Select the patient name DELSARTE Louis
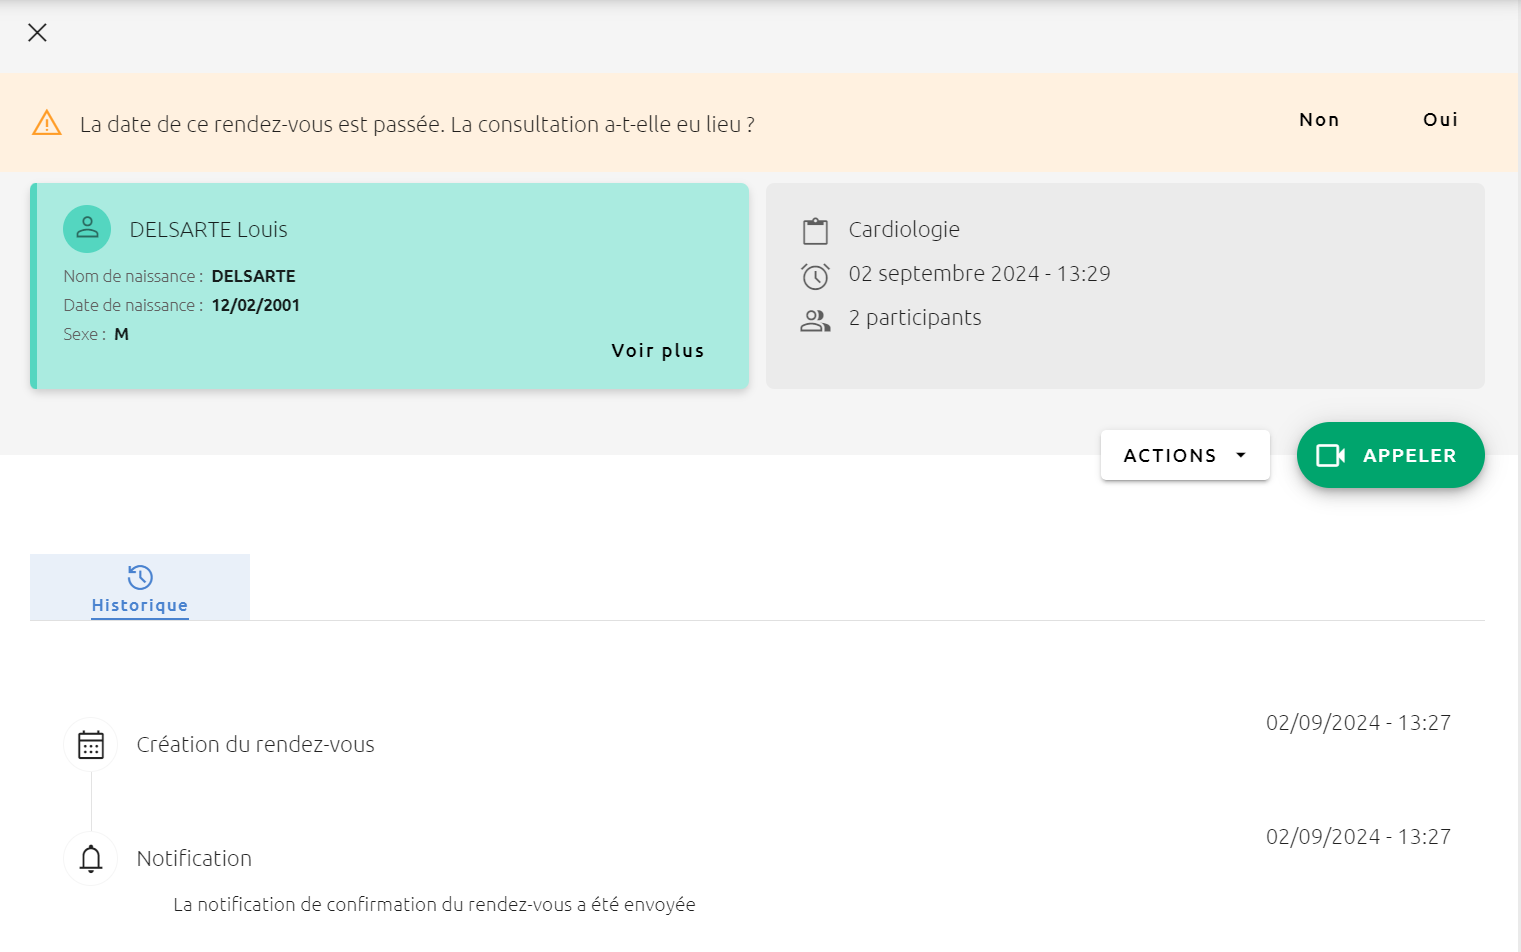This screenshot has height=952, width=1521. [x=209, y=230]
